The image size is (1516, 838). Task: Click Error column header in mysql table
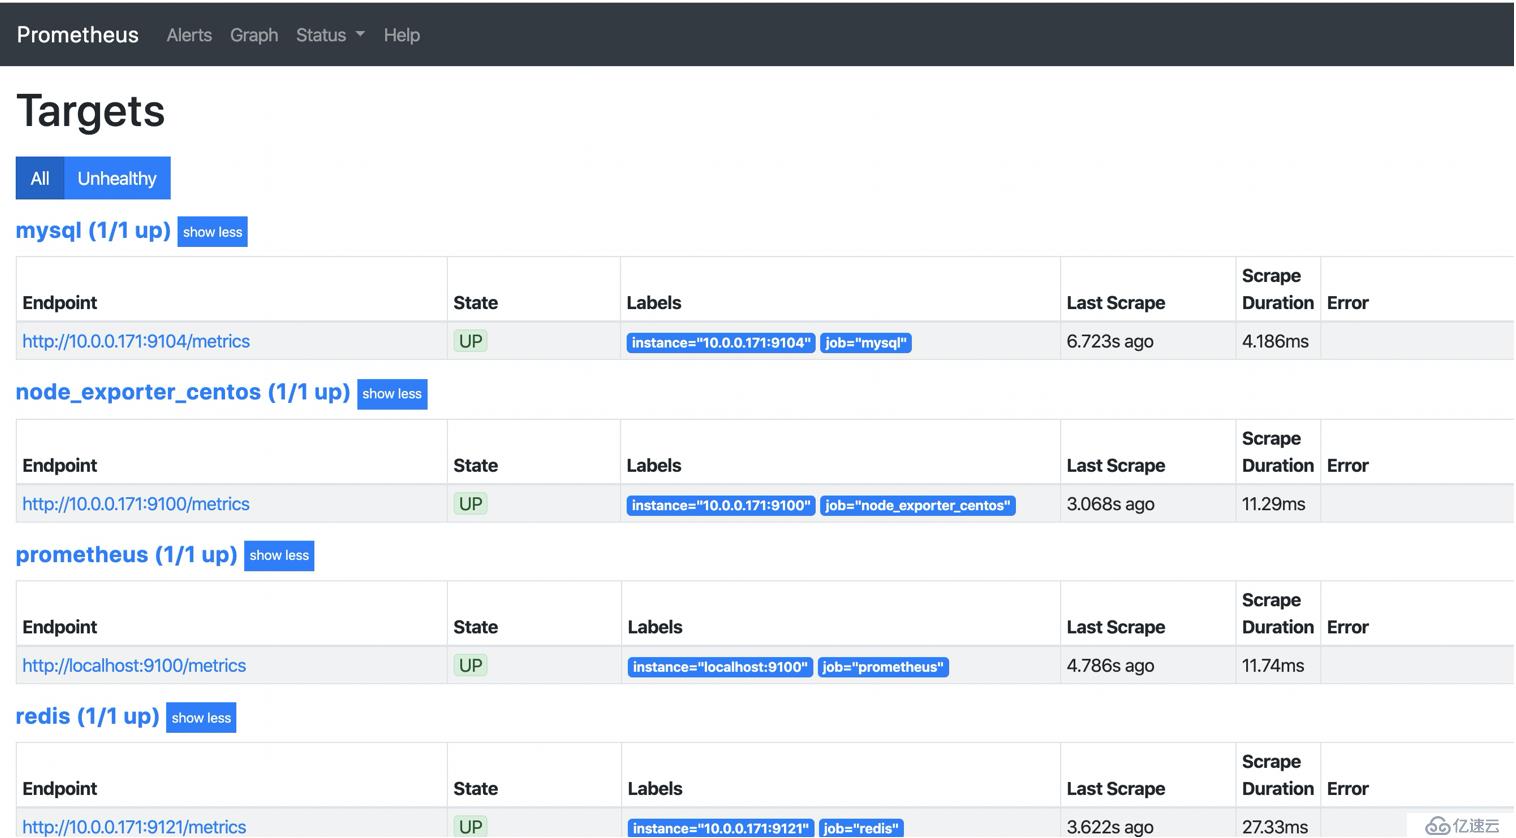1348,303
